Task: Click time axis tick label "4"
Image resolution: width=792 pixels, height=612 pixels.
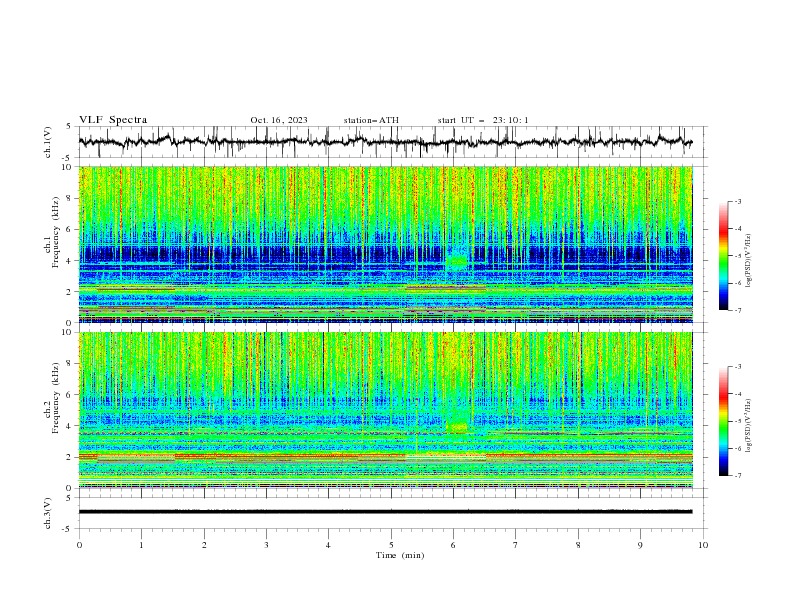Action: (328, 545)
